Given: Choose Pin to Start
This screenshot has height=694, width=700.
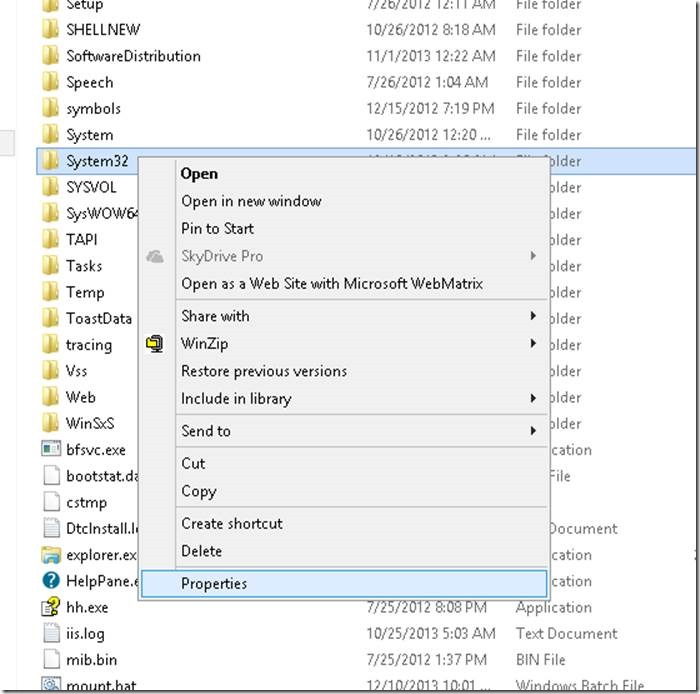Looking at the screenshot, I should tap(344, 229).
